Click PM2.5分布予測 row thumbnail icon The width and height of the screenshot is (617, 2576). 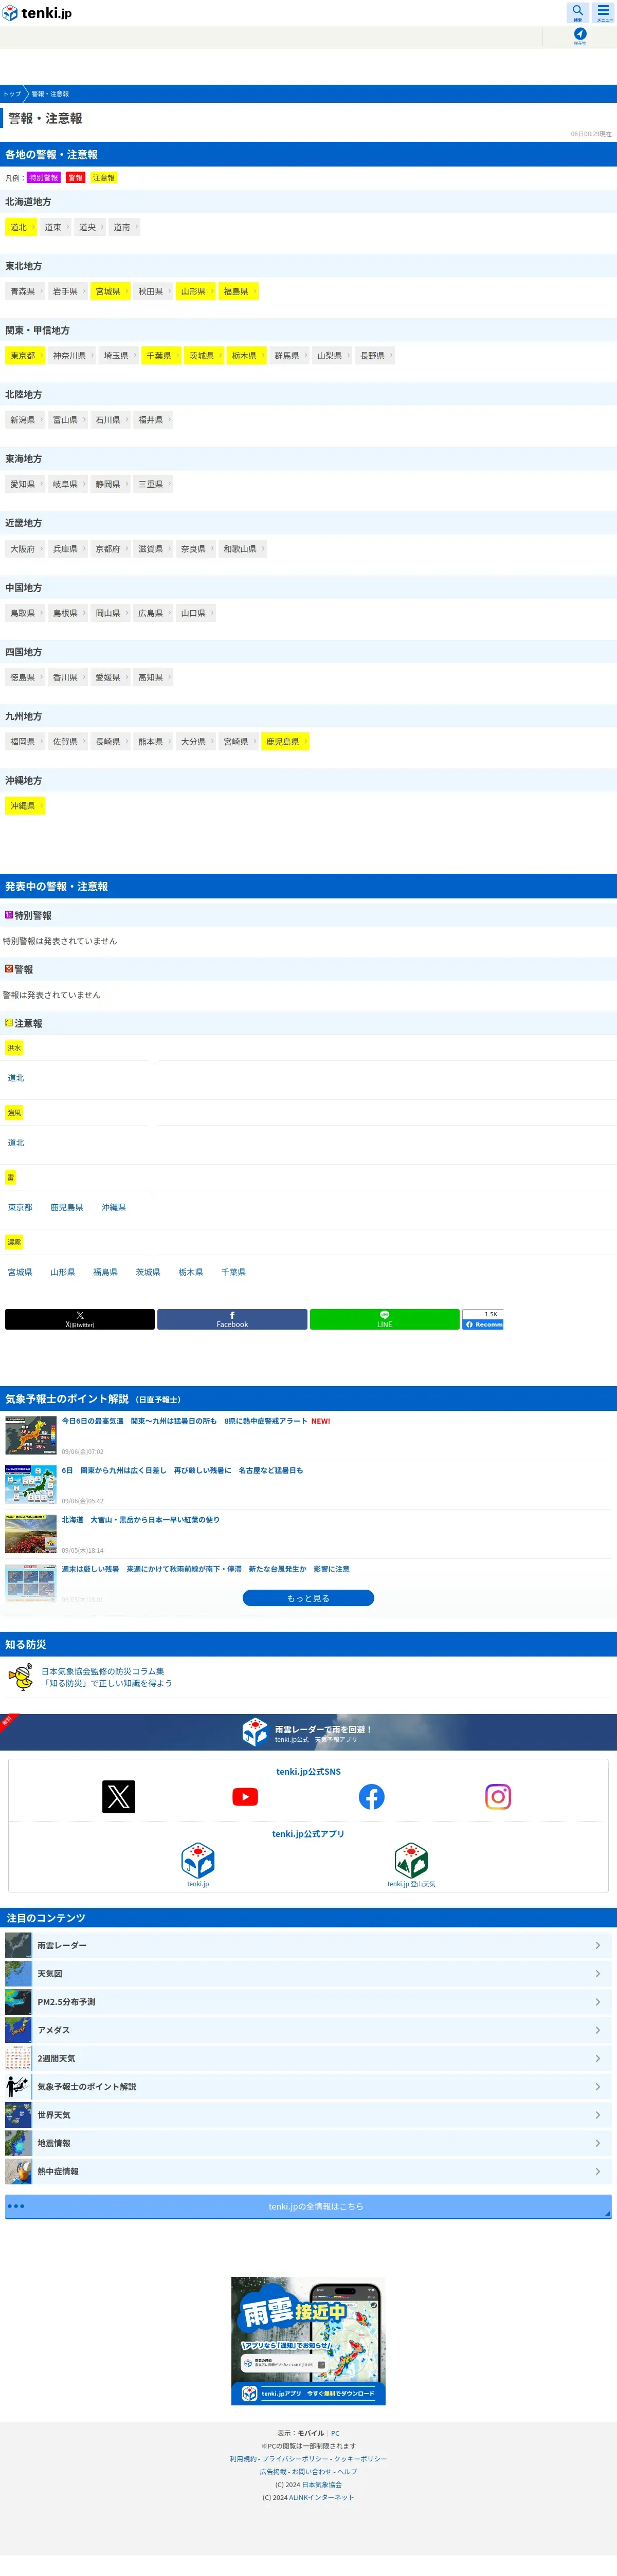(x=18, y=2002)
